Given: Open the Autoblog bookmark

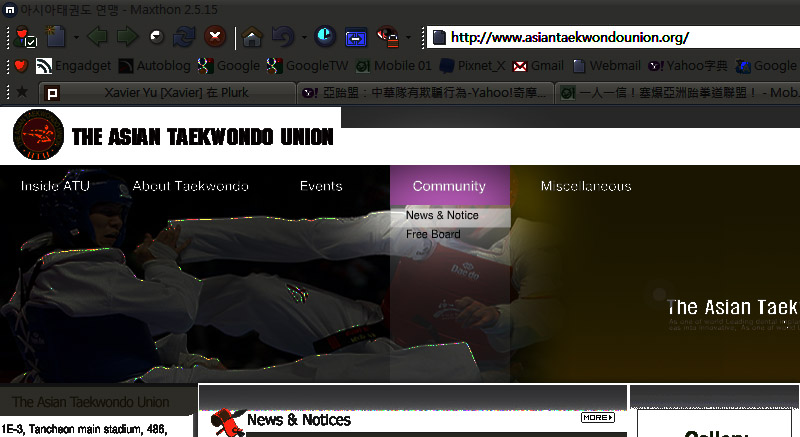Looking at the screenshot, I should click(154, 66).
